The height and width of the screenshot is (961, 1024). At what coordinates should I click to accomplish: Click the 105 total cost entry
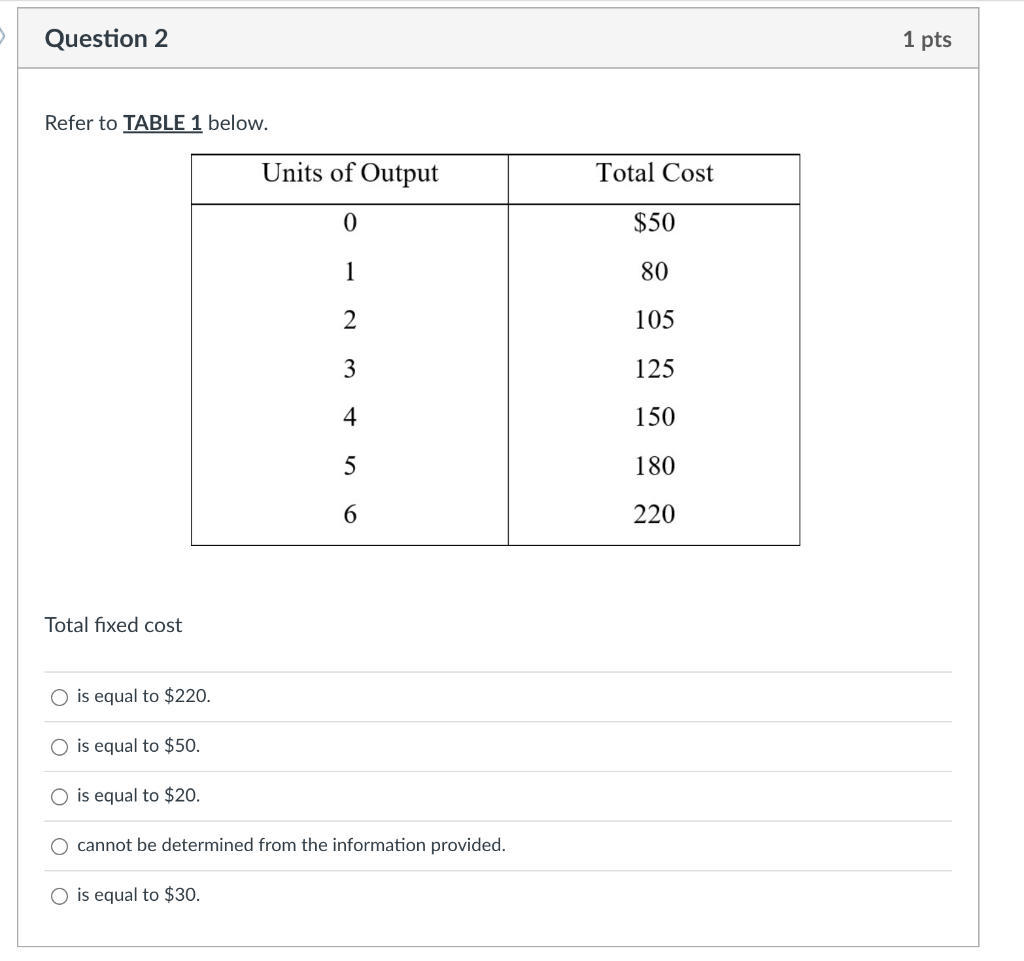pos(655,320)
